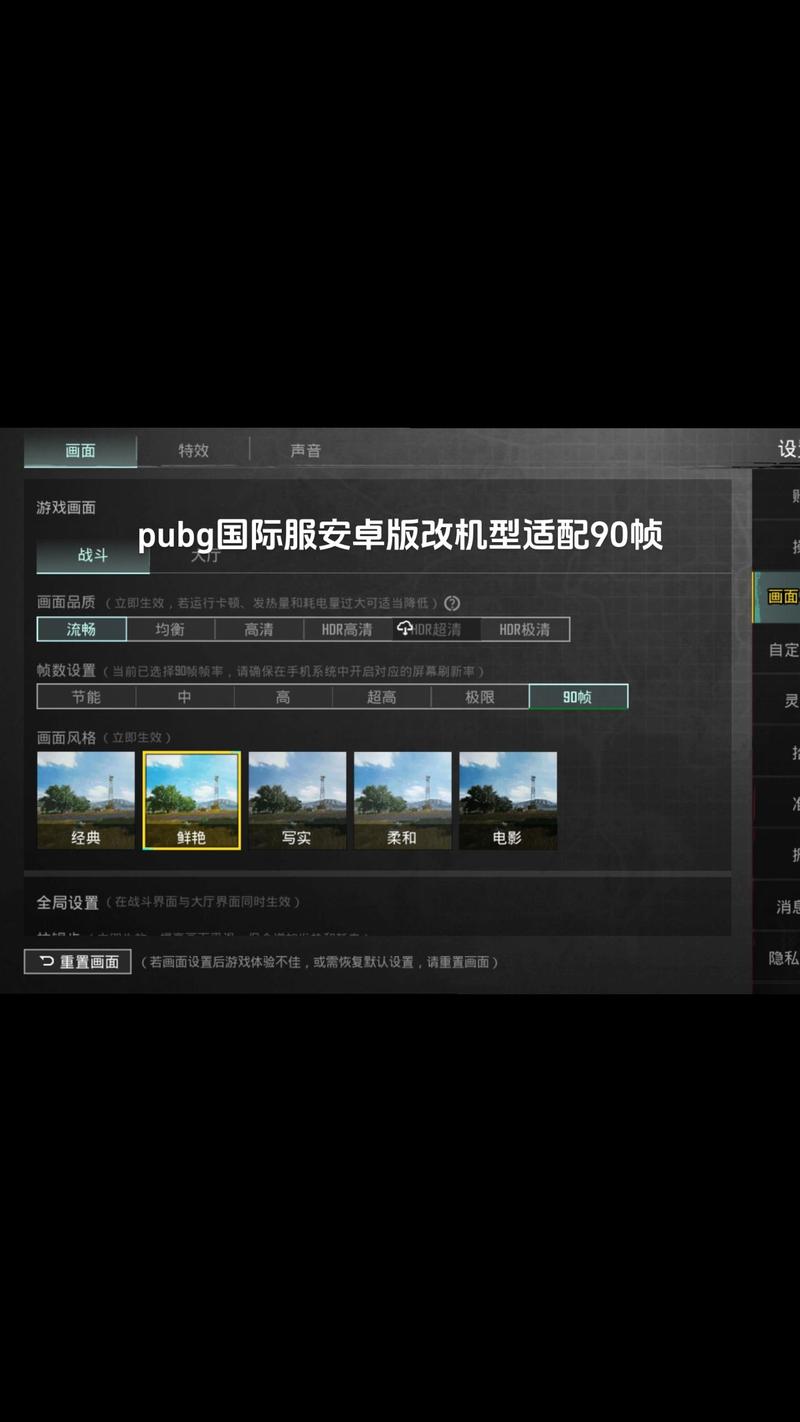Choose the 超高 frame rate

381,697
